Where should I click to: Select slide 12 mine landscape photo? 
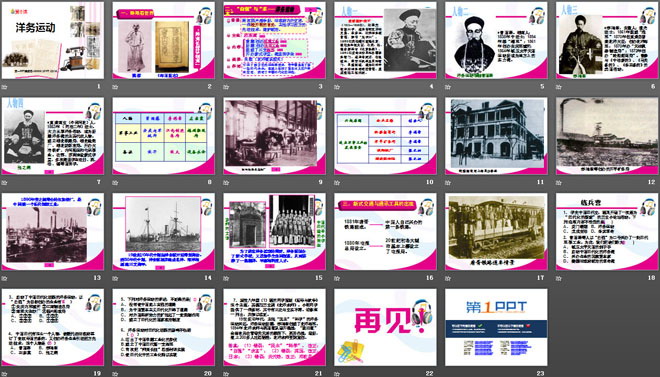(x=607, y=136)
